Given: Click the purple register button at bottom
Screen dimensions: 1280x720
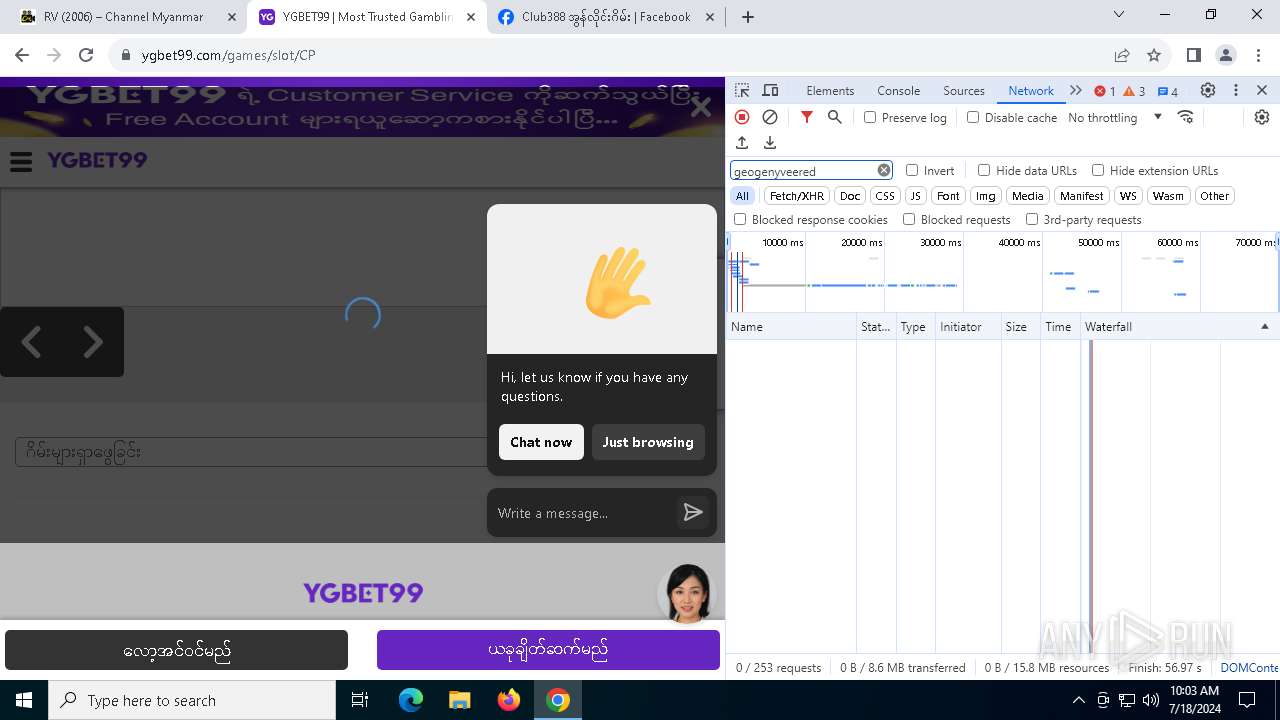Looking at the screenshot, I should 548,650.
